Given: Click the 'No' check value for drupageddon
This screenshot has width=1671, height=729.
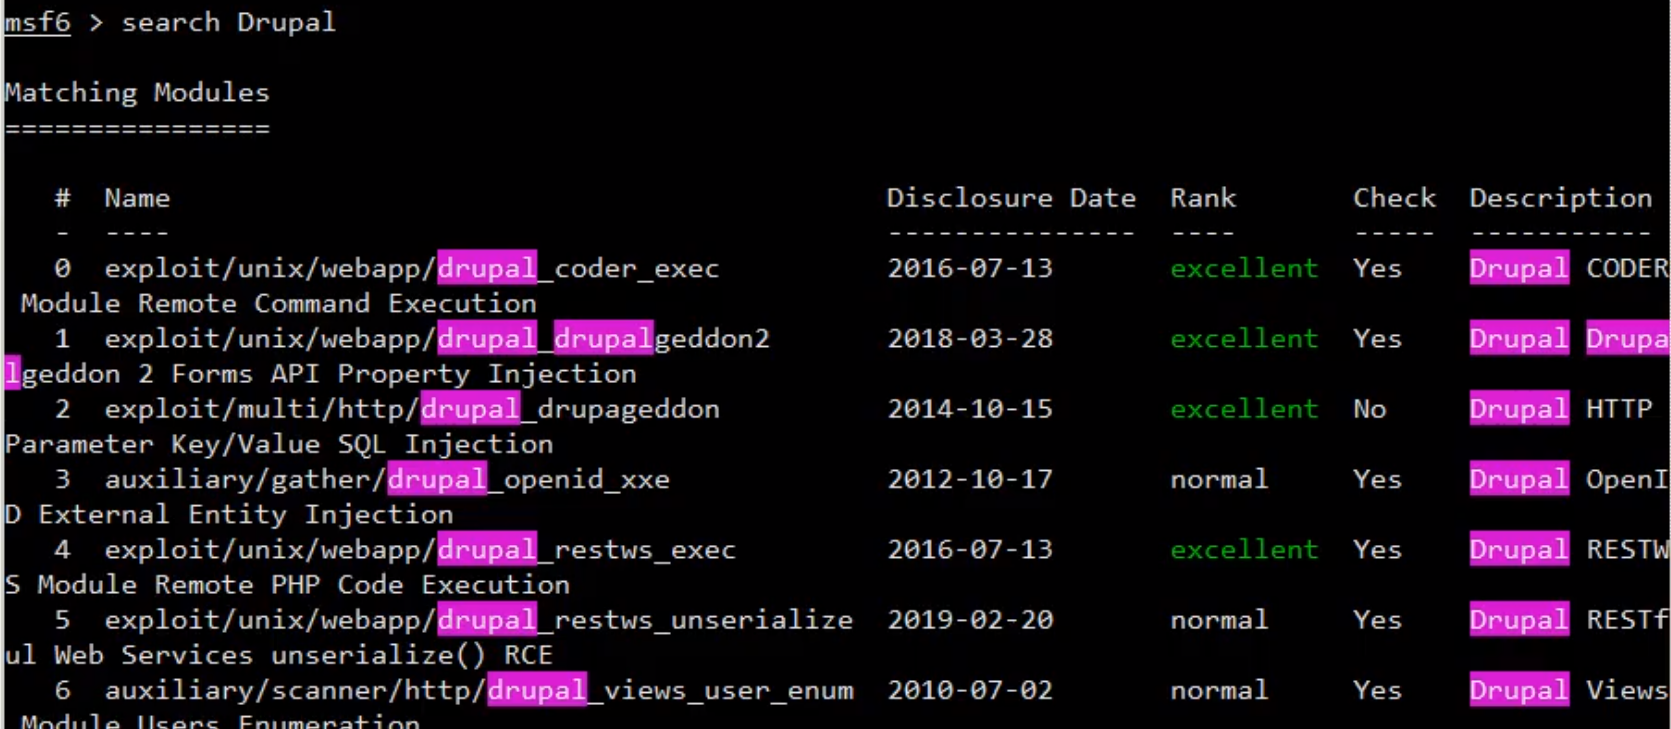Looking at the screenshot, I should coord(1369,409).
